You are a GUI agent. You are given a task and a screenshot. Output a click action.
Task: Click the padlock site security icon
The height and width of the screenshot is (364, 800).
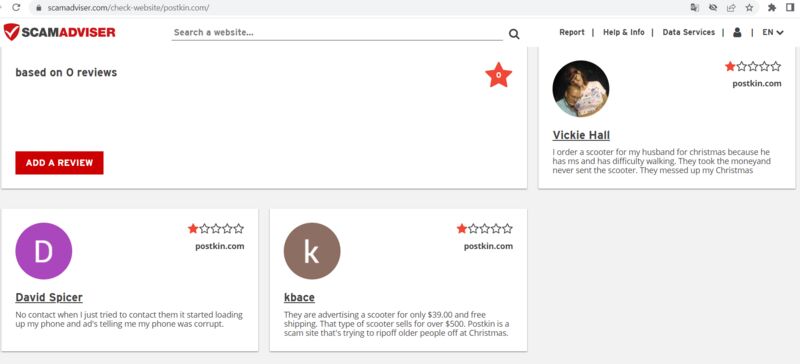coord(38,8)
